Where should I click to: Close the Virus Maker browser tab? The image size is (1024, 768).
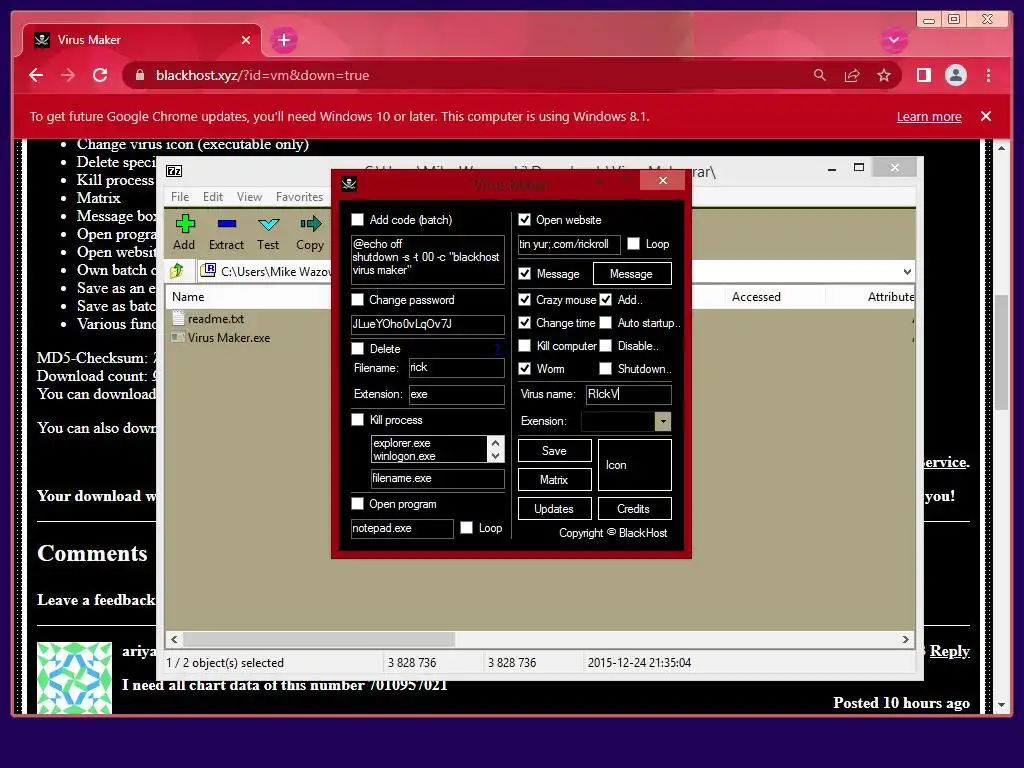coord(246,40)
